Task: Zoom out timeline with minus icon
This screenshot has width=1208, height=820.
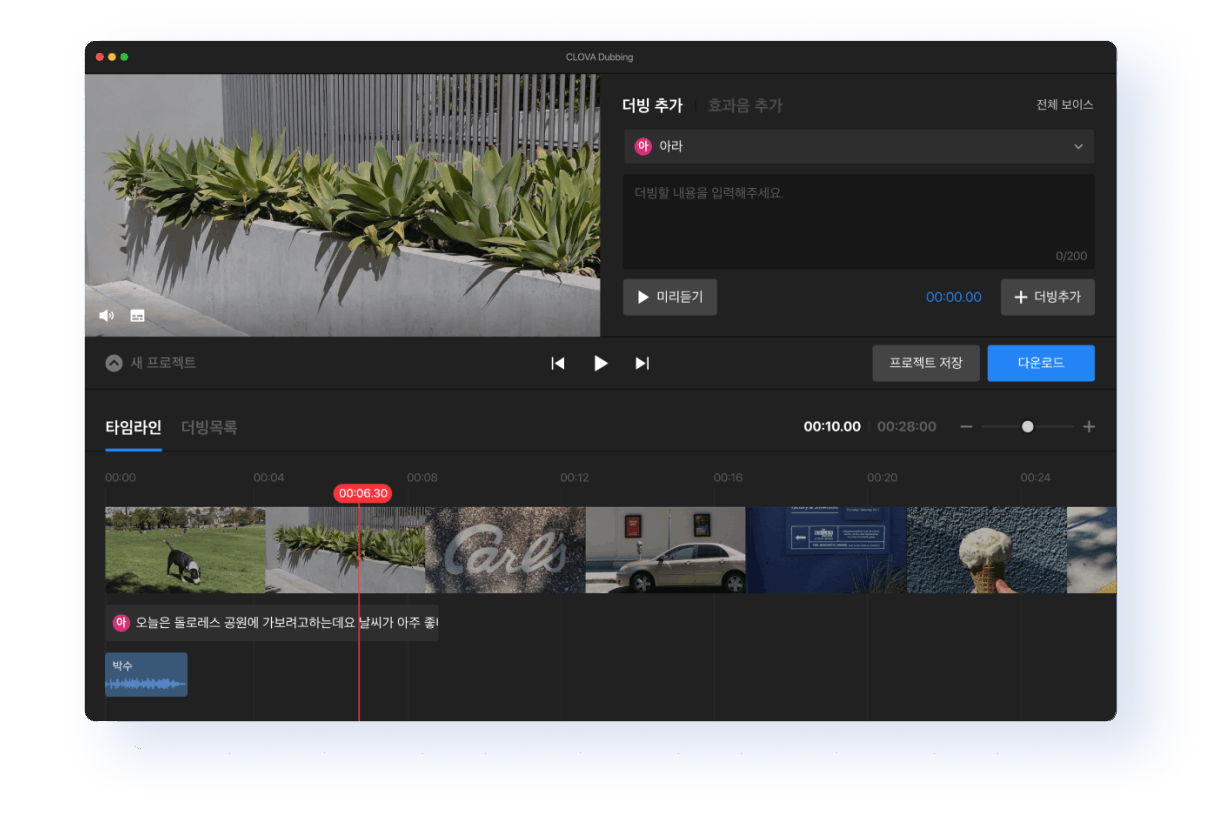Action: coord(966,427)
